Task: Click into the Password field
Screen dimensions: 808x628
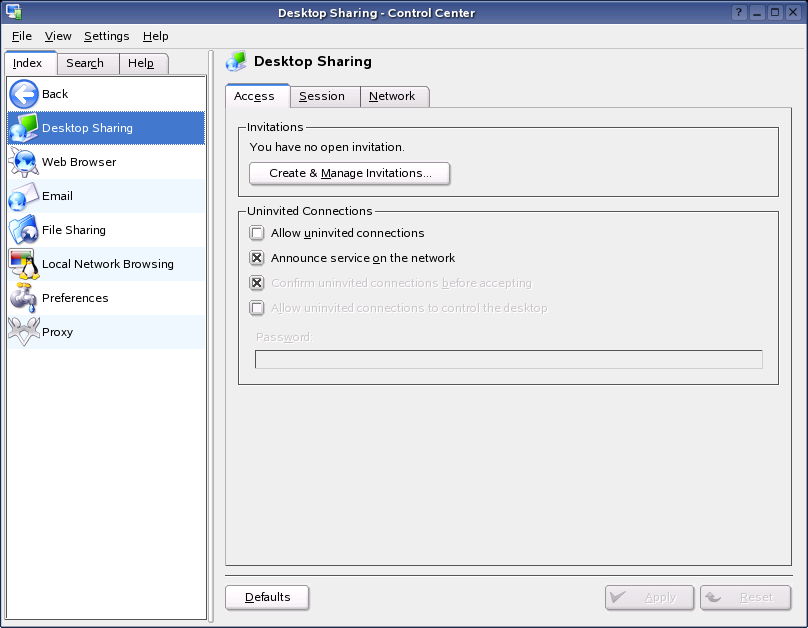Action: (509, 359)
